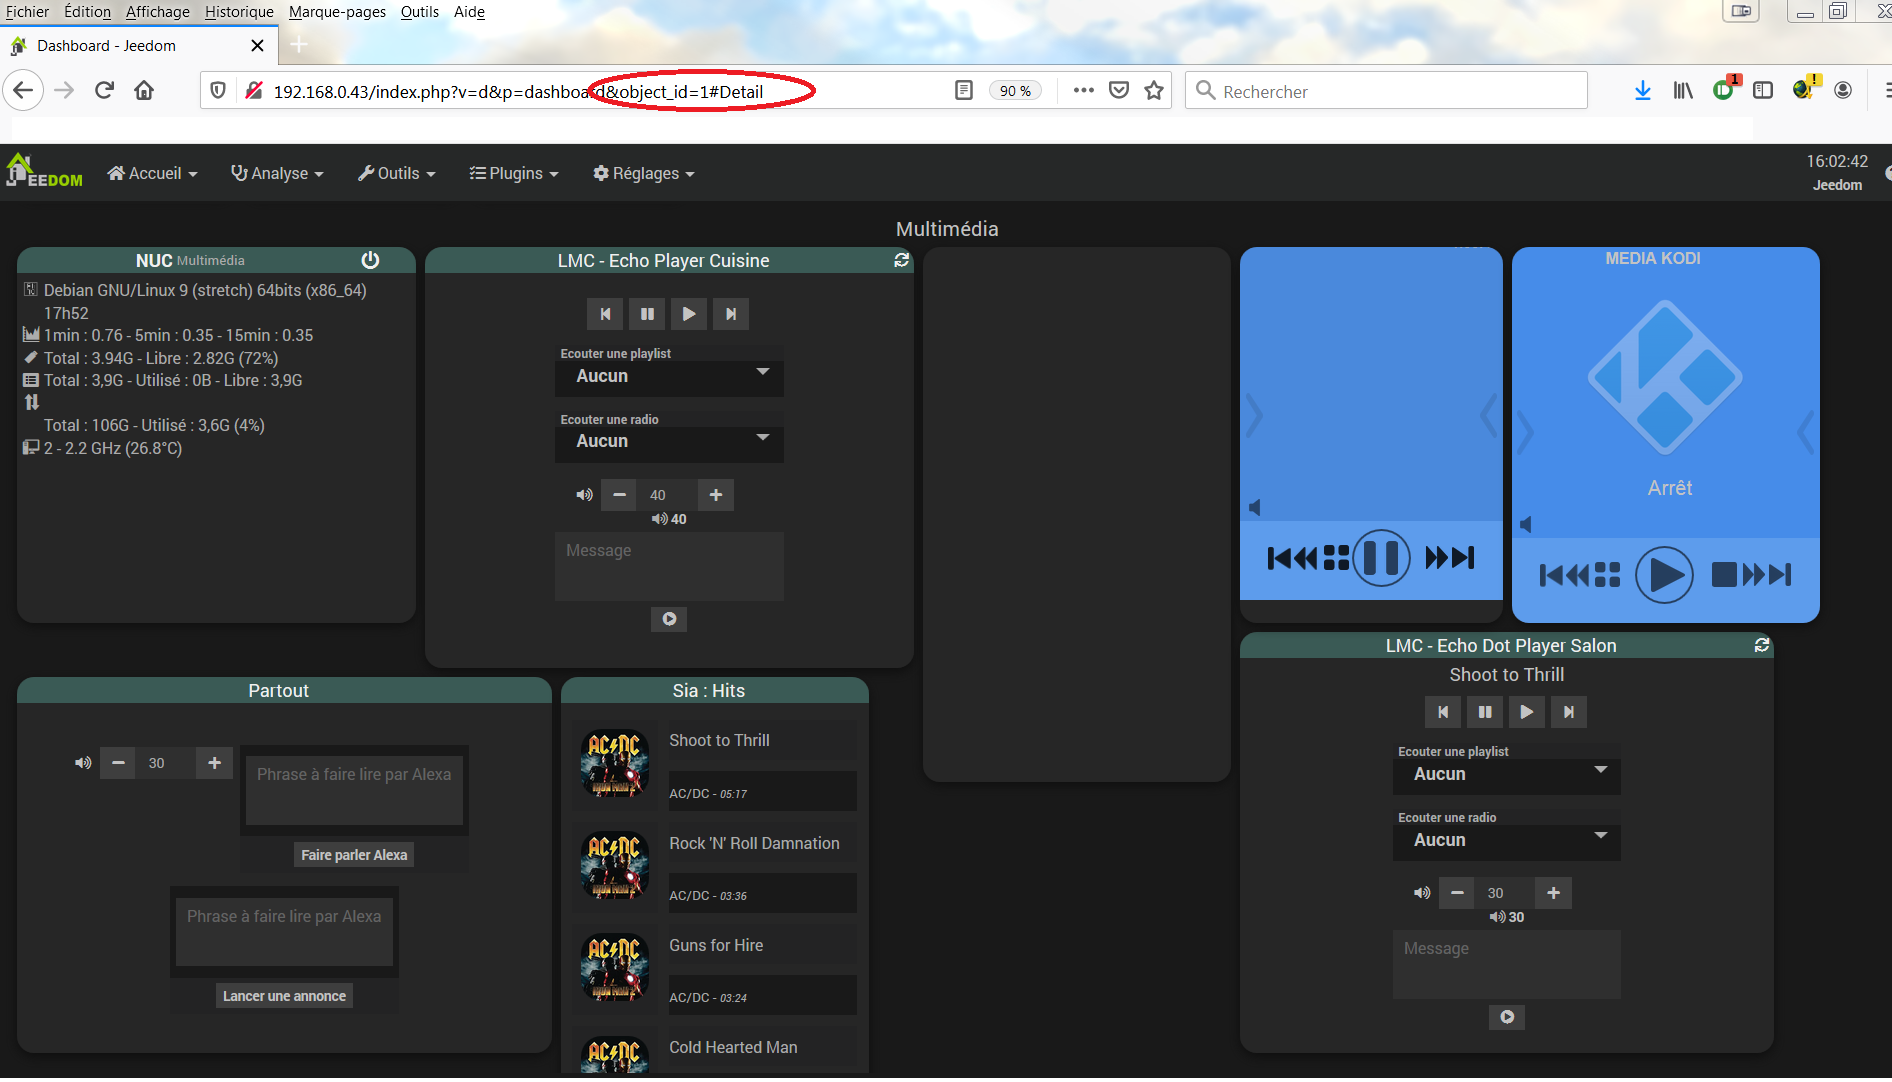Viewport: 1892px width, 1082px height.
Task: Start playback on Echo Dot Player Salon
Action: point(1527,712)
